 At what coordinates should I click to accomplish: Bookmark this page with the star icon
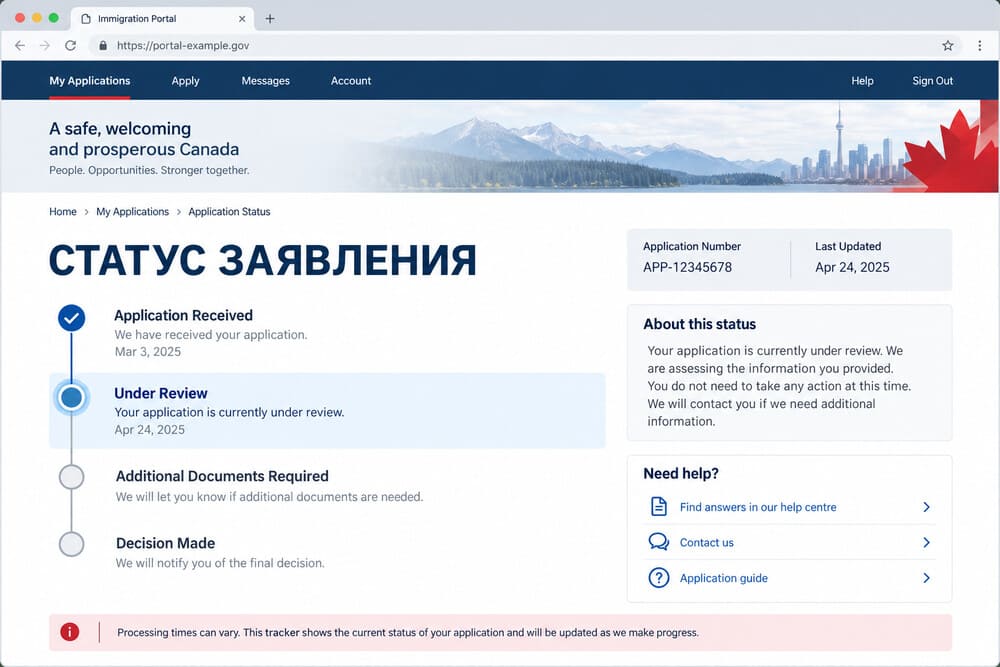coord(948,45)
